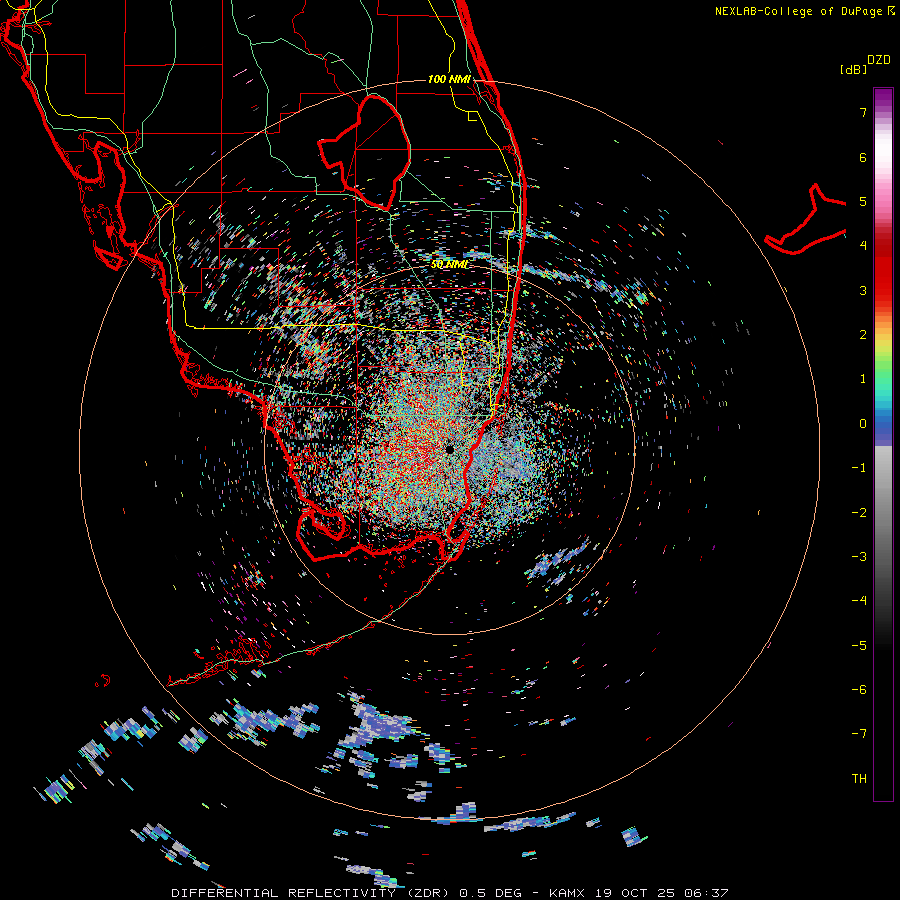
Task: Click the scale label -7
Action: (859, 734)
